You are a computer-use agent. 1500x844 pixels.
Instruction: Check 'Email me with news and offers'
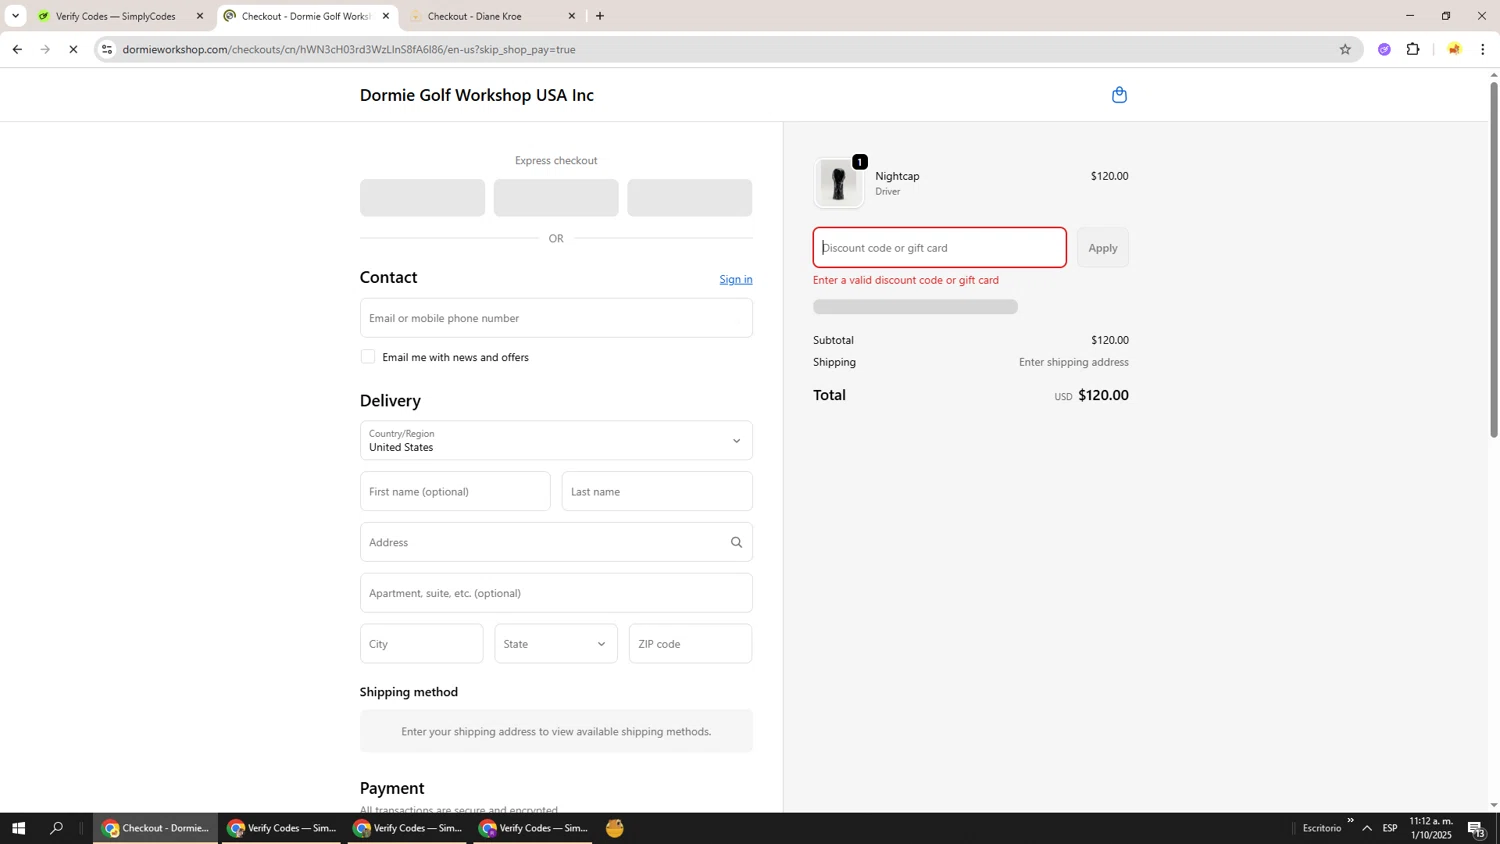tap(368, 357)
